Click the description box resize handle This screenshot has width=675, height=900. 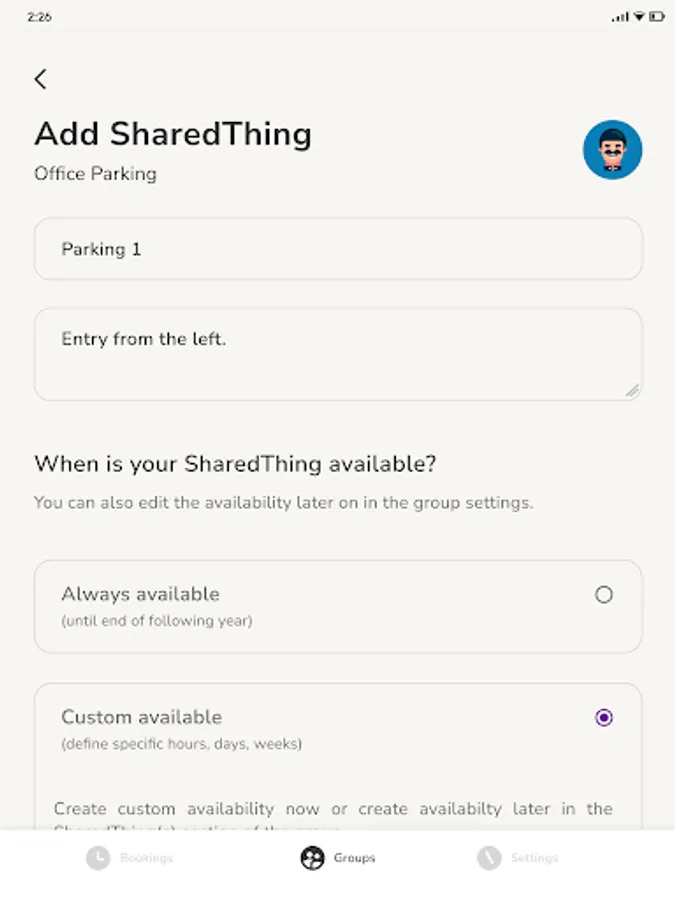632,391
